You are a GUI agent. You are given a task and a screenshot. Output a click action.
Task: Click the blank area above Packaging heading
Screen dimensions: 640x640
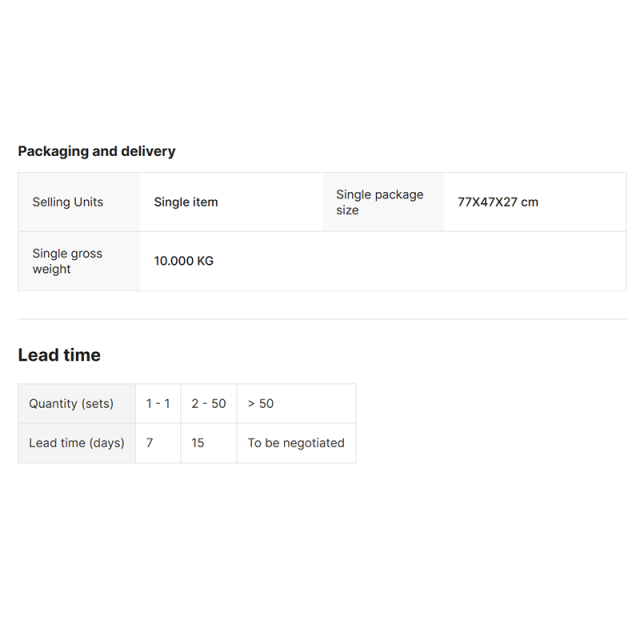coord(320,69)
